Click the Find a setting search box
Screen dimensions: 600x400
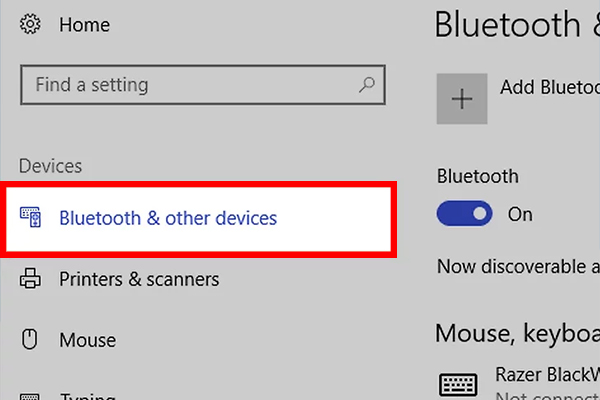point(190,85)
